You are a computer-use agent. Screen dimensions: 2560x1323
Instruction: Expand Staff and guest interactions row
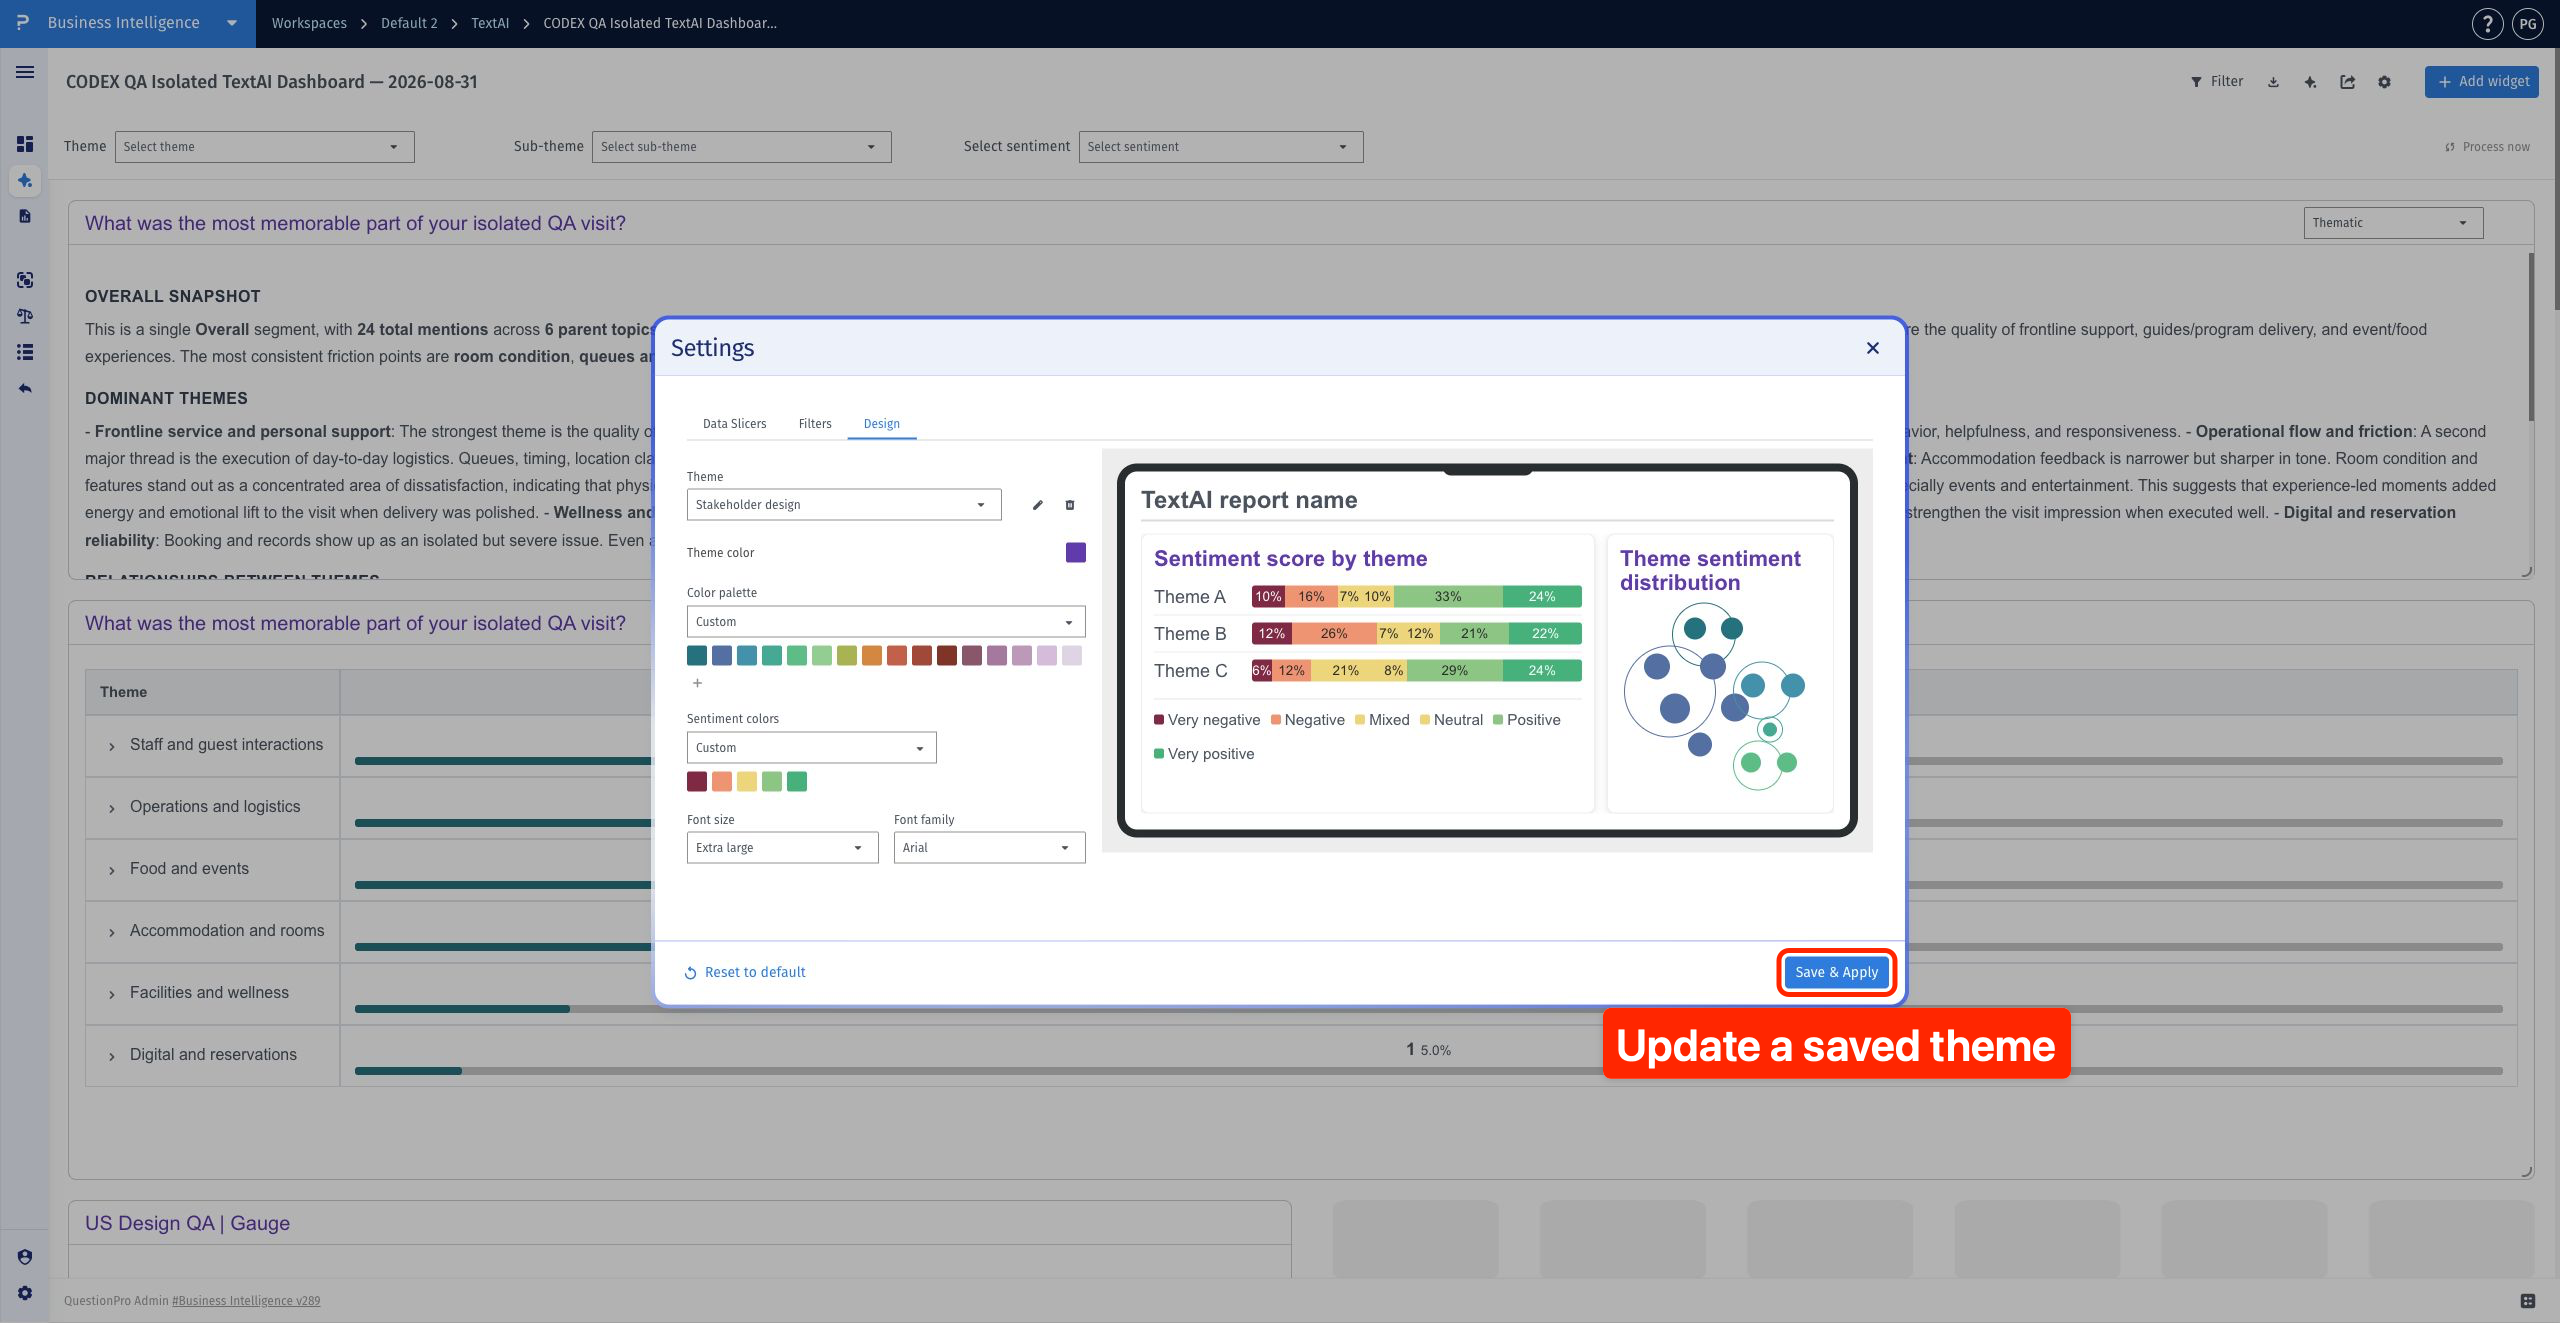(x=112, y=746)
